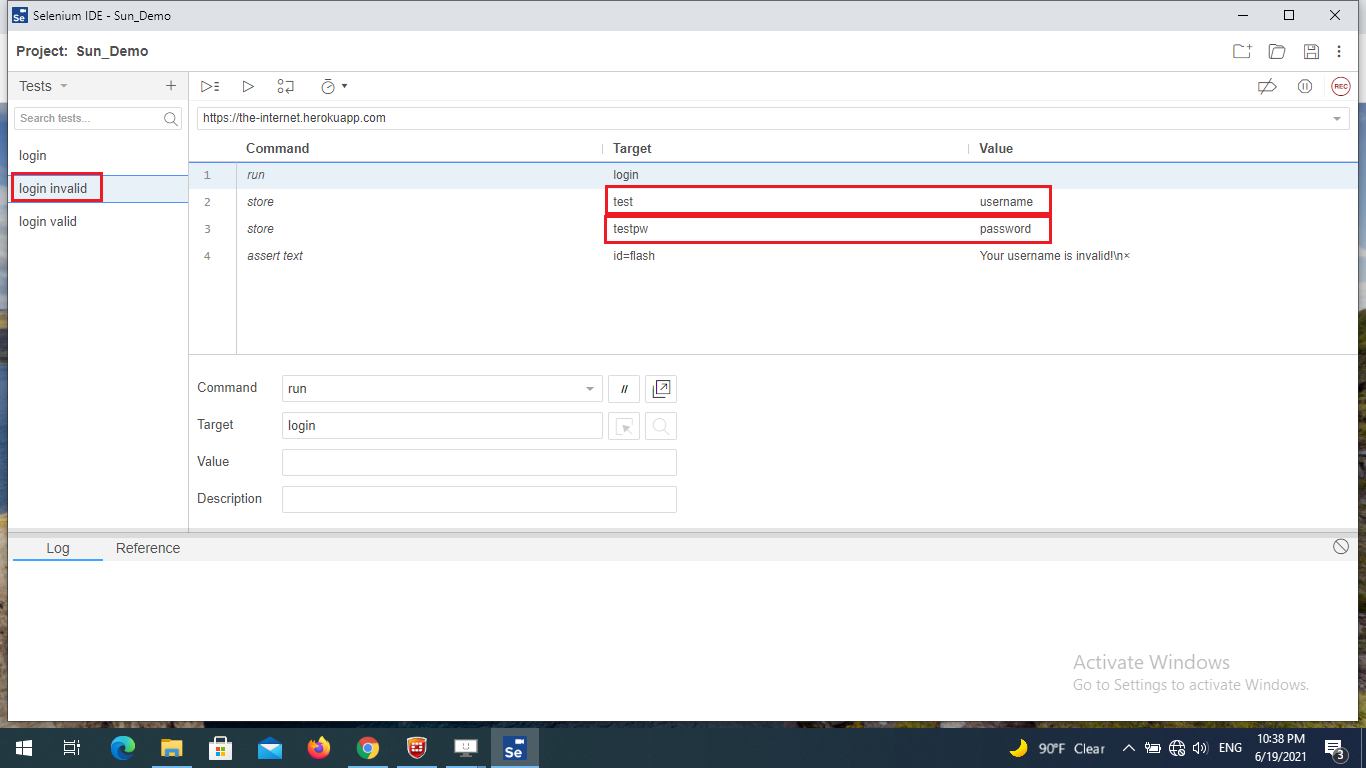Screen dimensions: 1366x768
Task: Open the notification center
Action: [1334, 748]
